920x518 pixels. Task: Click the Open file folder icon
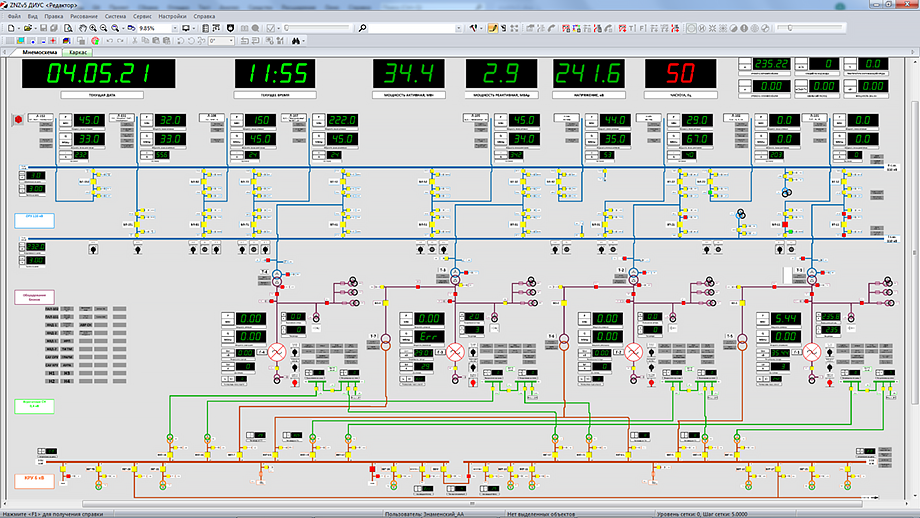coord(27,29)
